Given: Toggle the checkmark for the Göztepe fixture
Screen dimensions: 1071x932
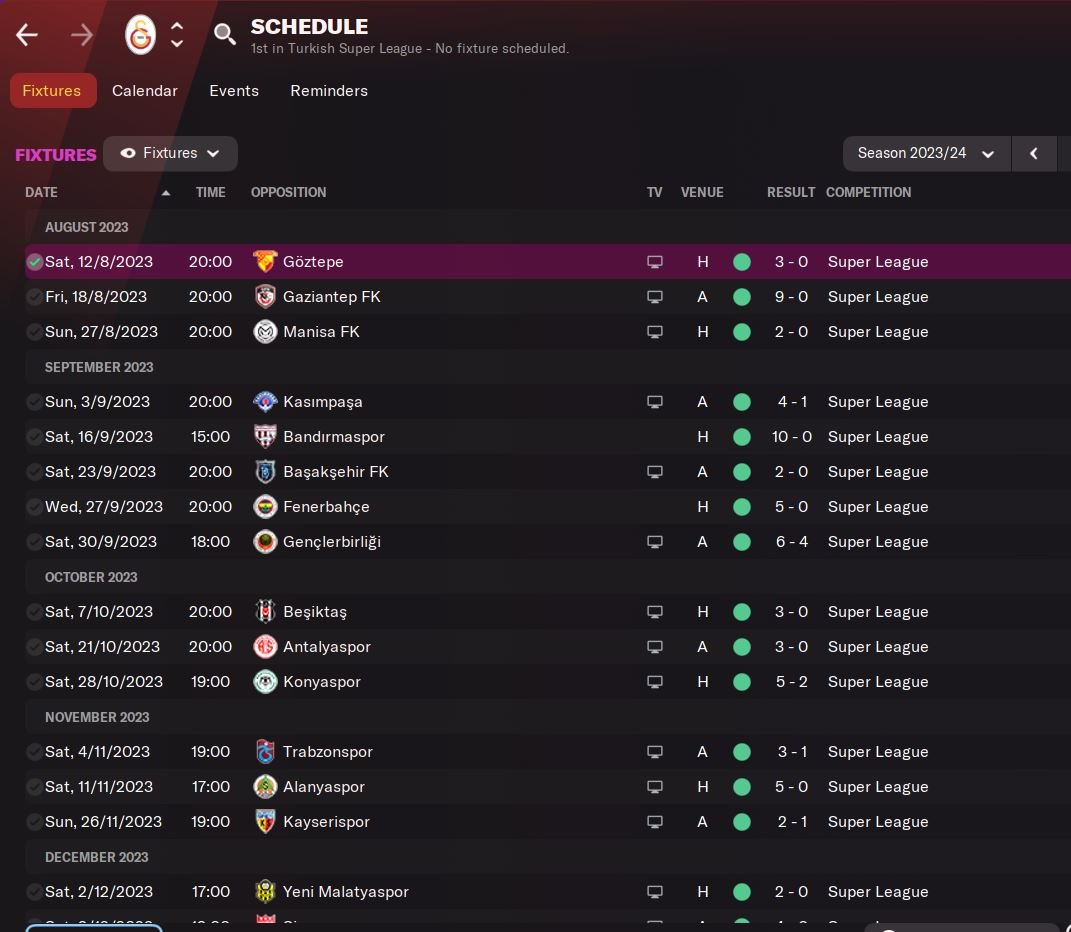Looking at the screenshot, I should [x=35, y=262].
